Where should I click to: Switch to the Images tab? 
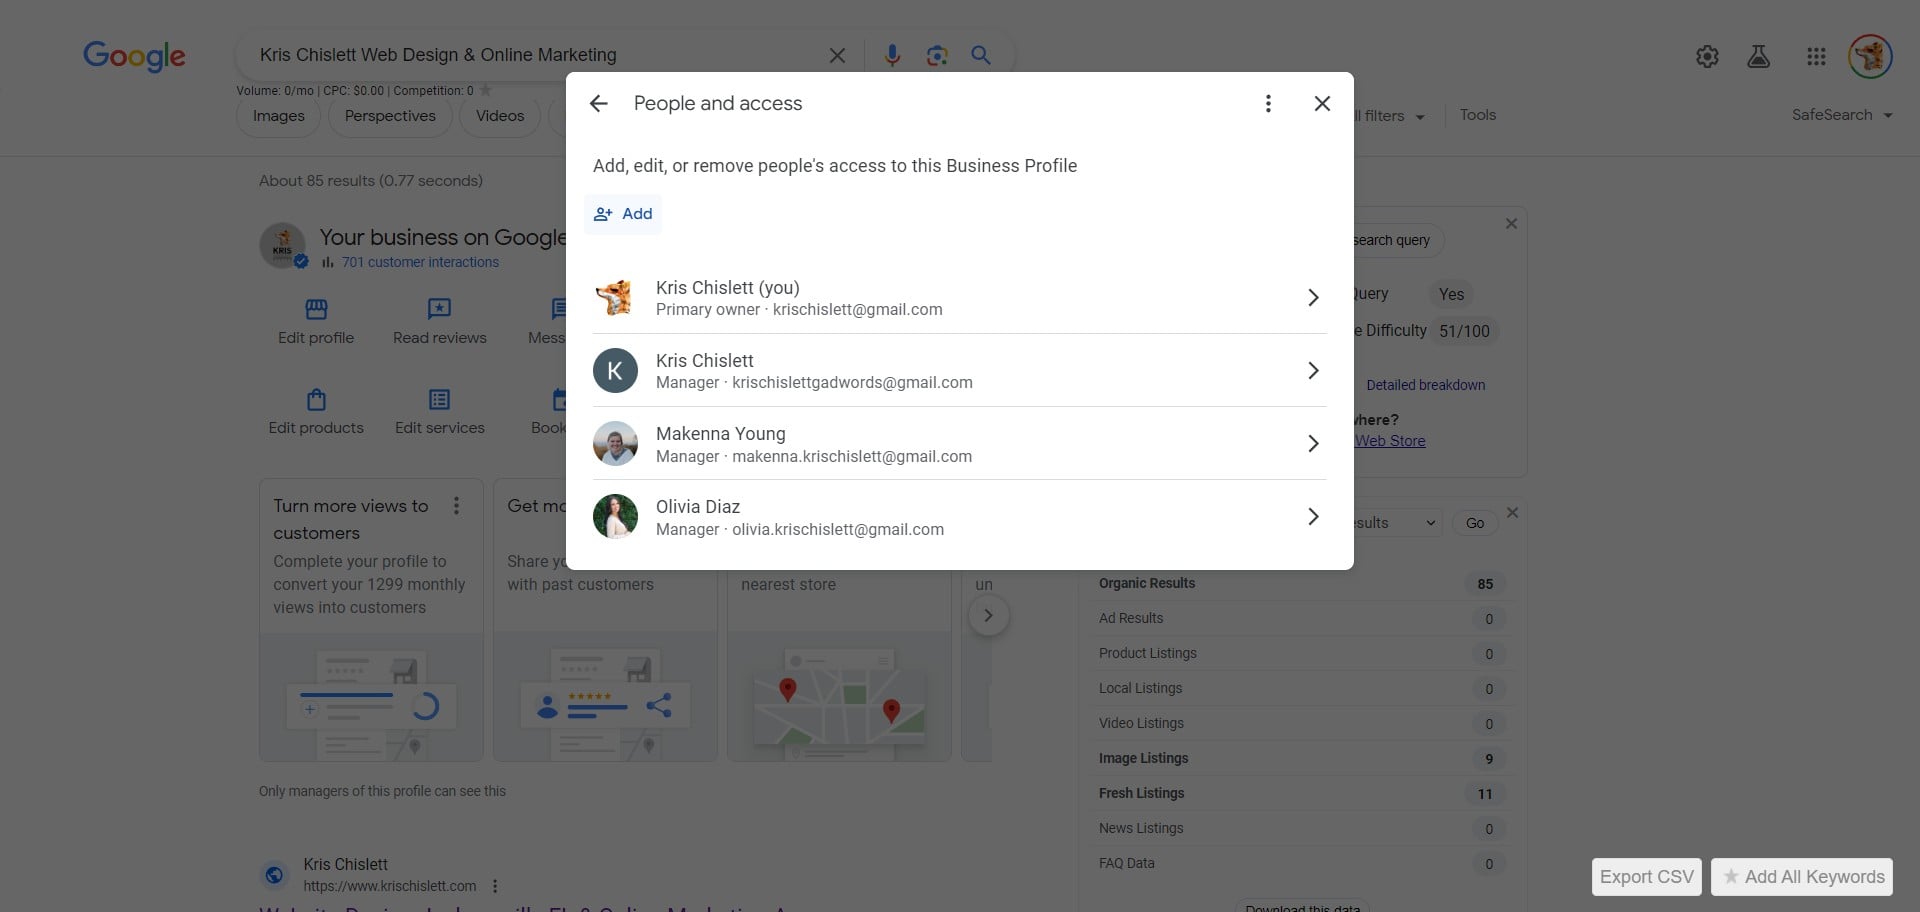(278, 116)
